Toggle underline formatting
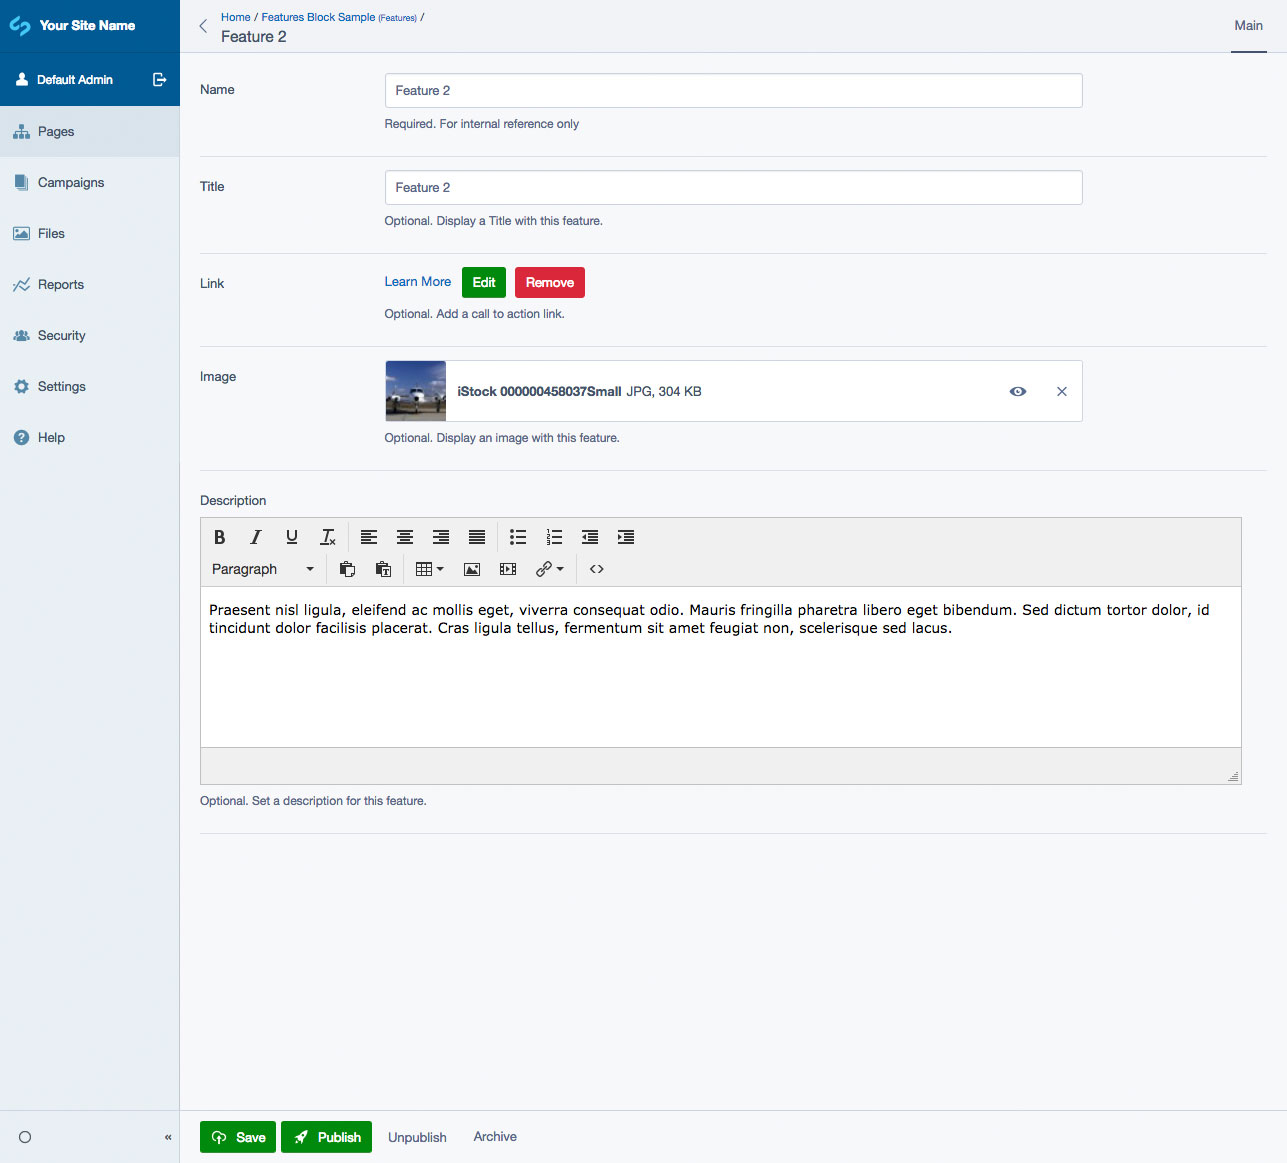The image size is (1287, 1163). (x=292, y=537)
